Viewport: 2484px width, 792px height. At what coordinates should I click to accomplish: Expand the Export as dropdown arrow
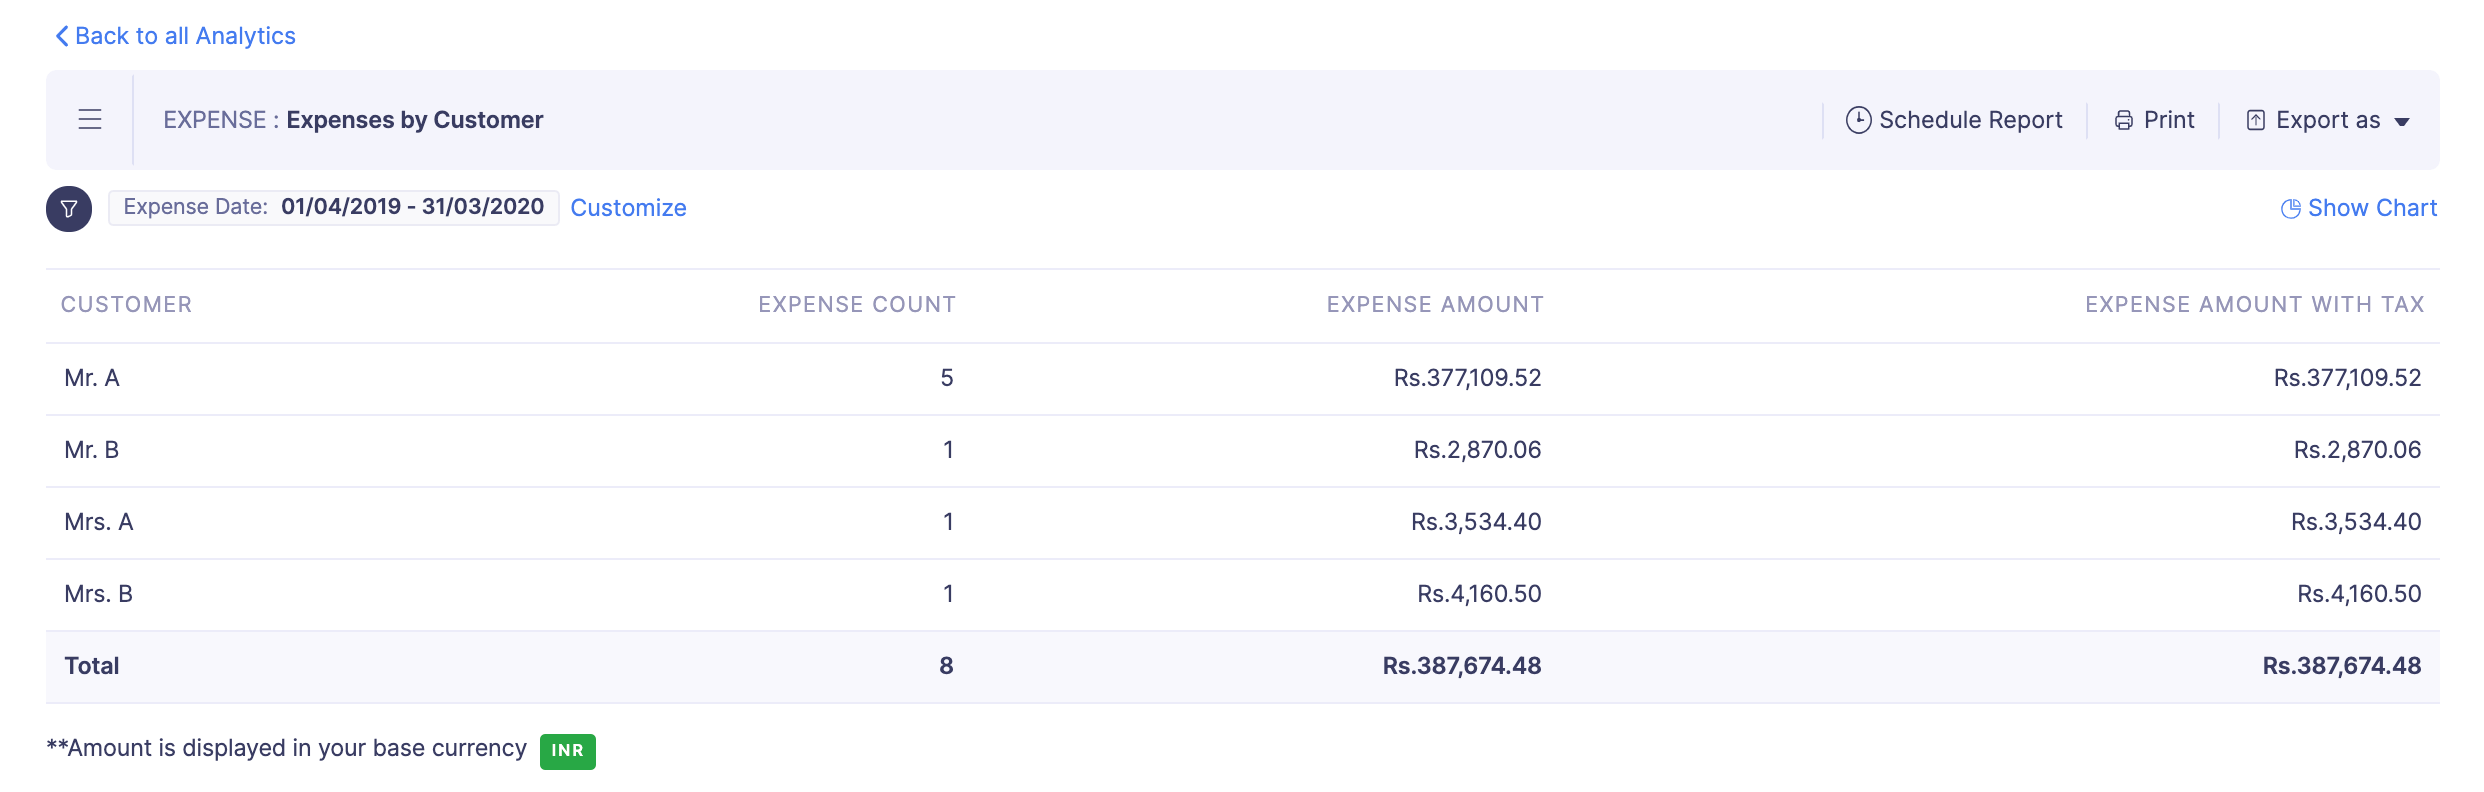point(2402,122)
